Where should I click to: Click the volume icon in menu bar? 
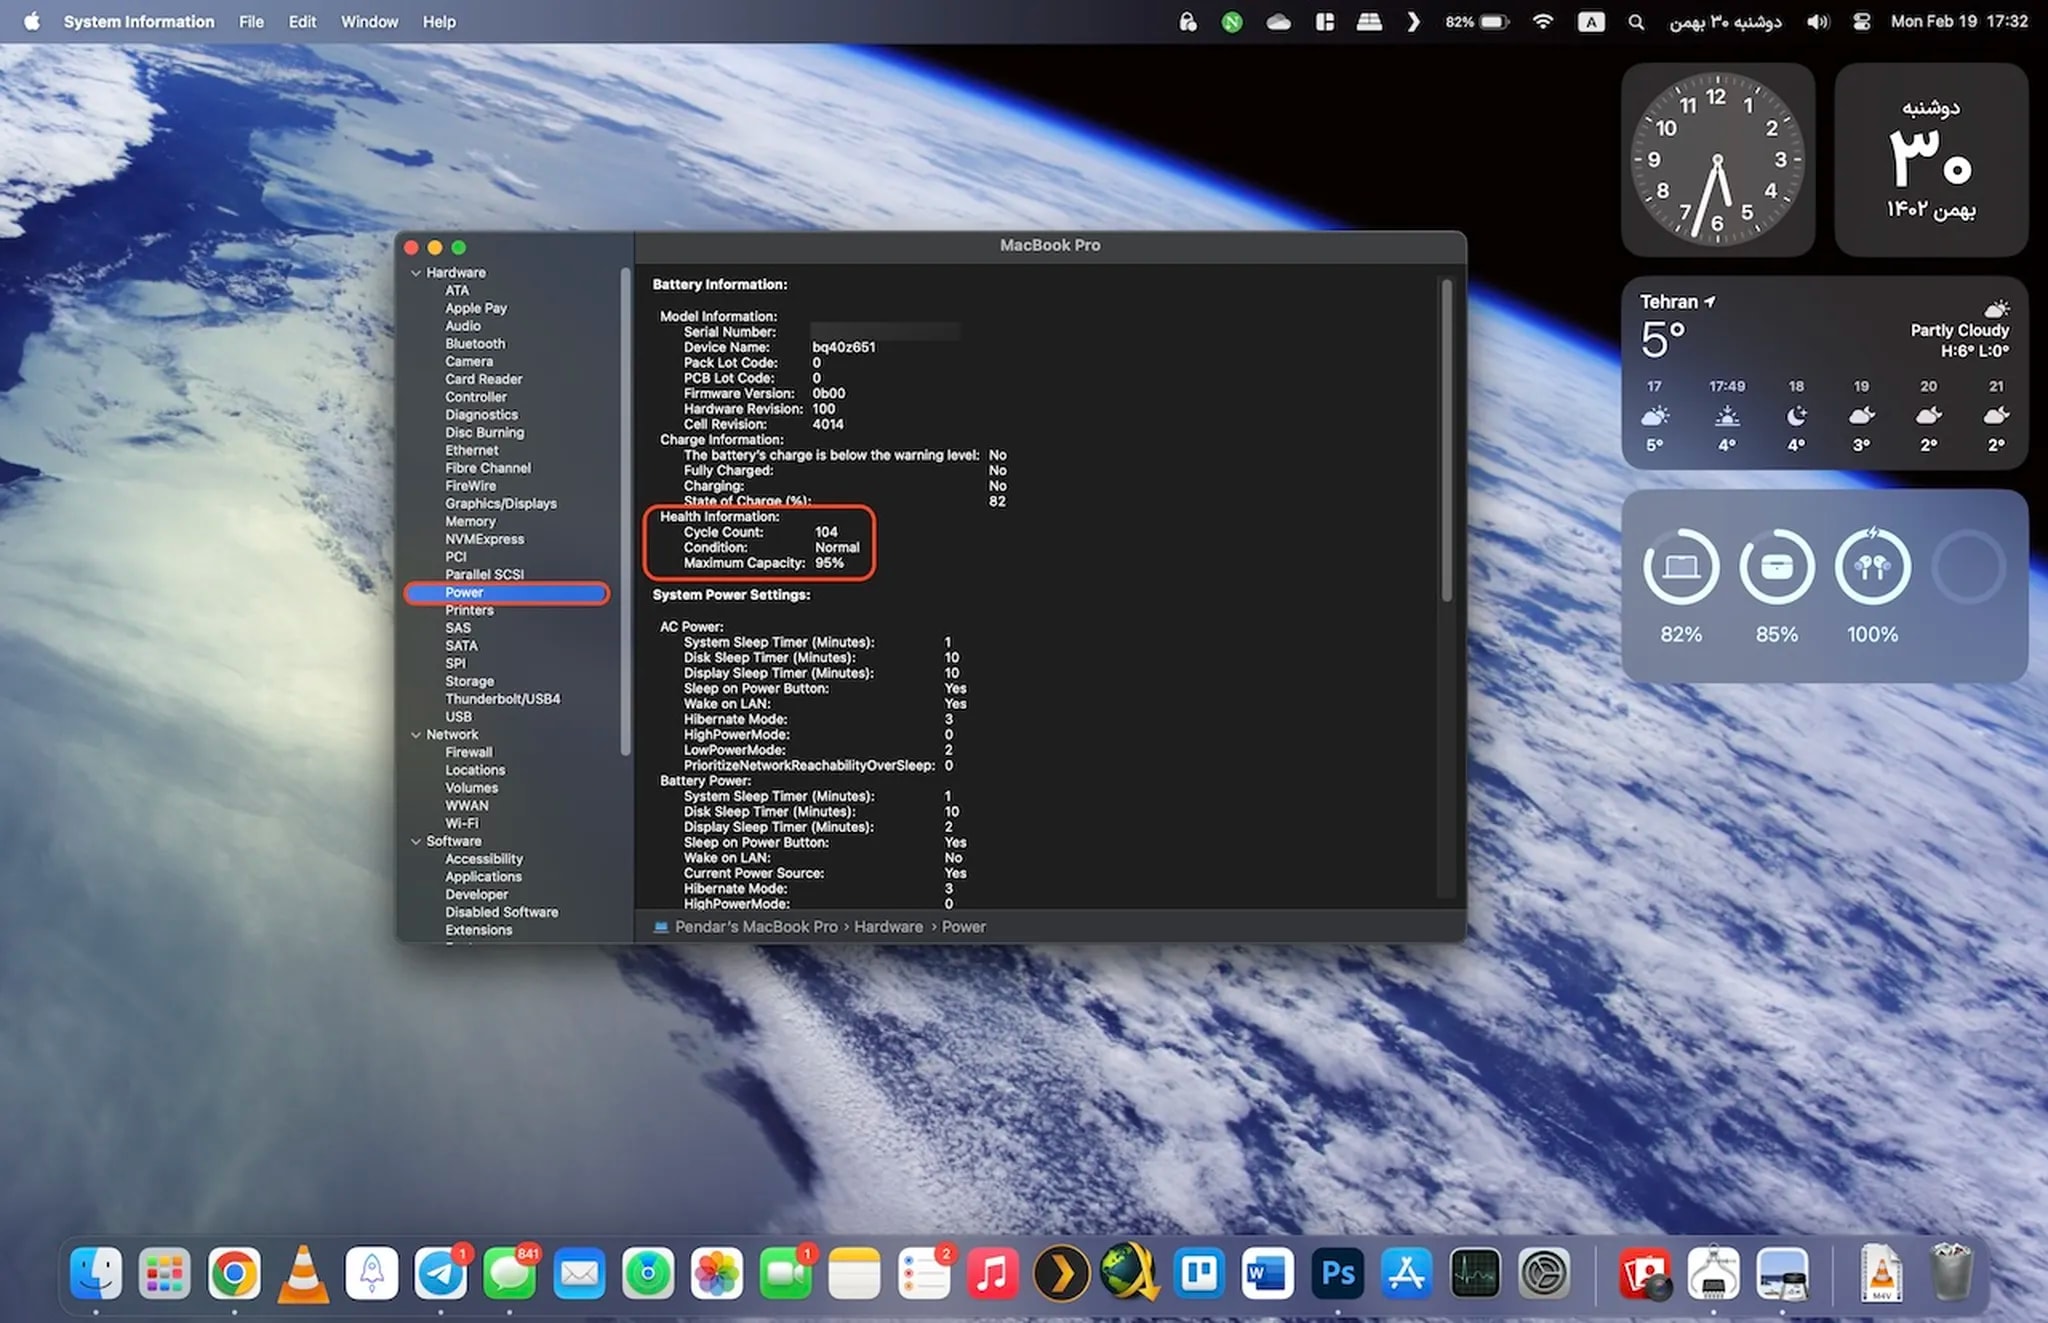tap(1817, 21)
